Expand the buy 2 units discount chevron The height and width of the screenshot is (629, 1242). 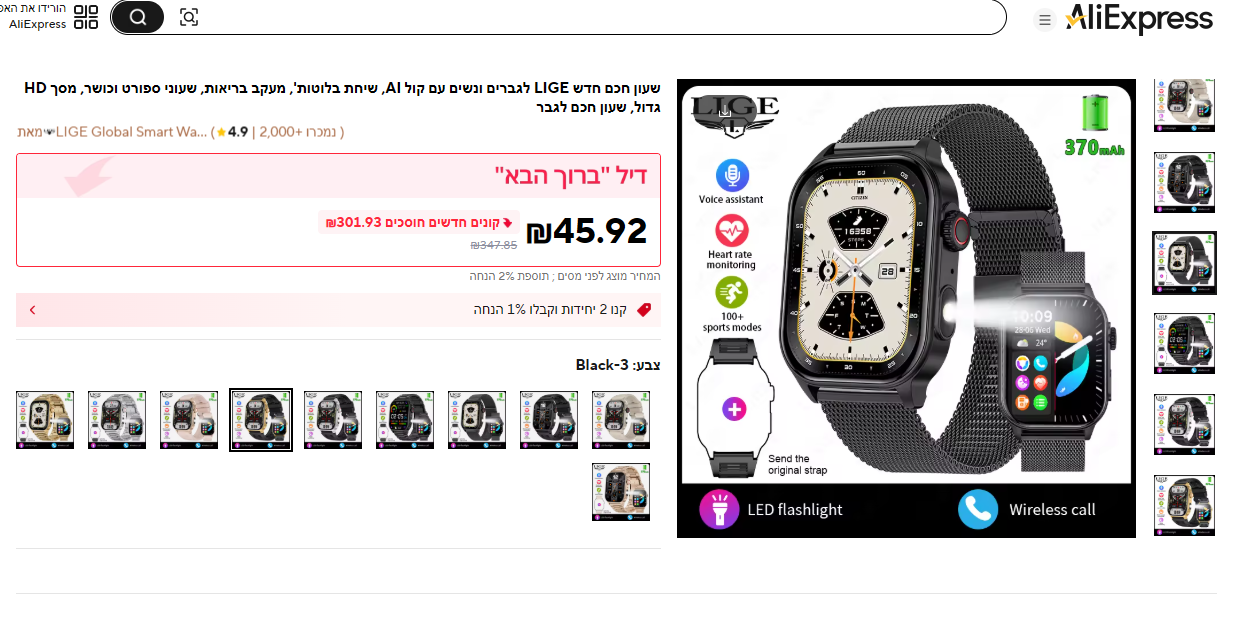32,310
